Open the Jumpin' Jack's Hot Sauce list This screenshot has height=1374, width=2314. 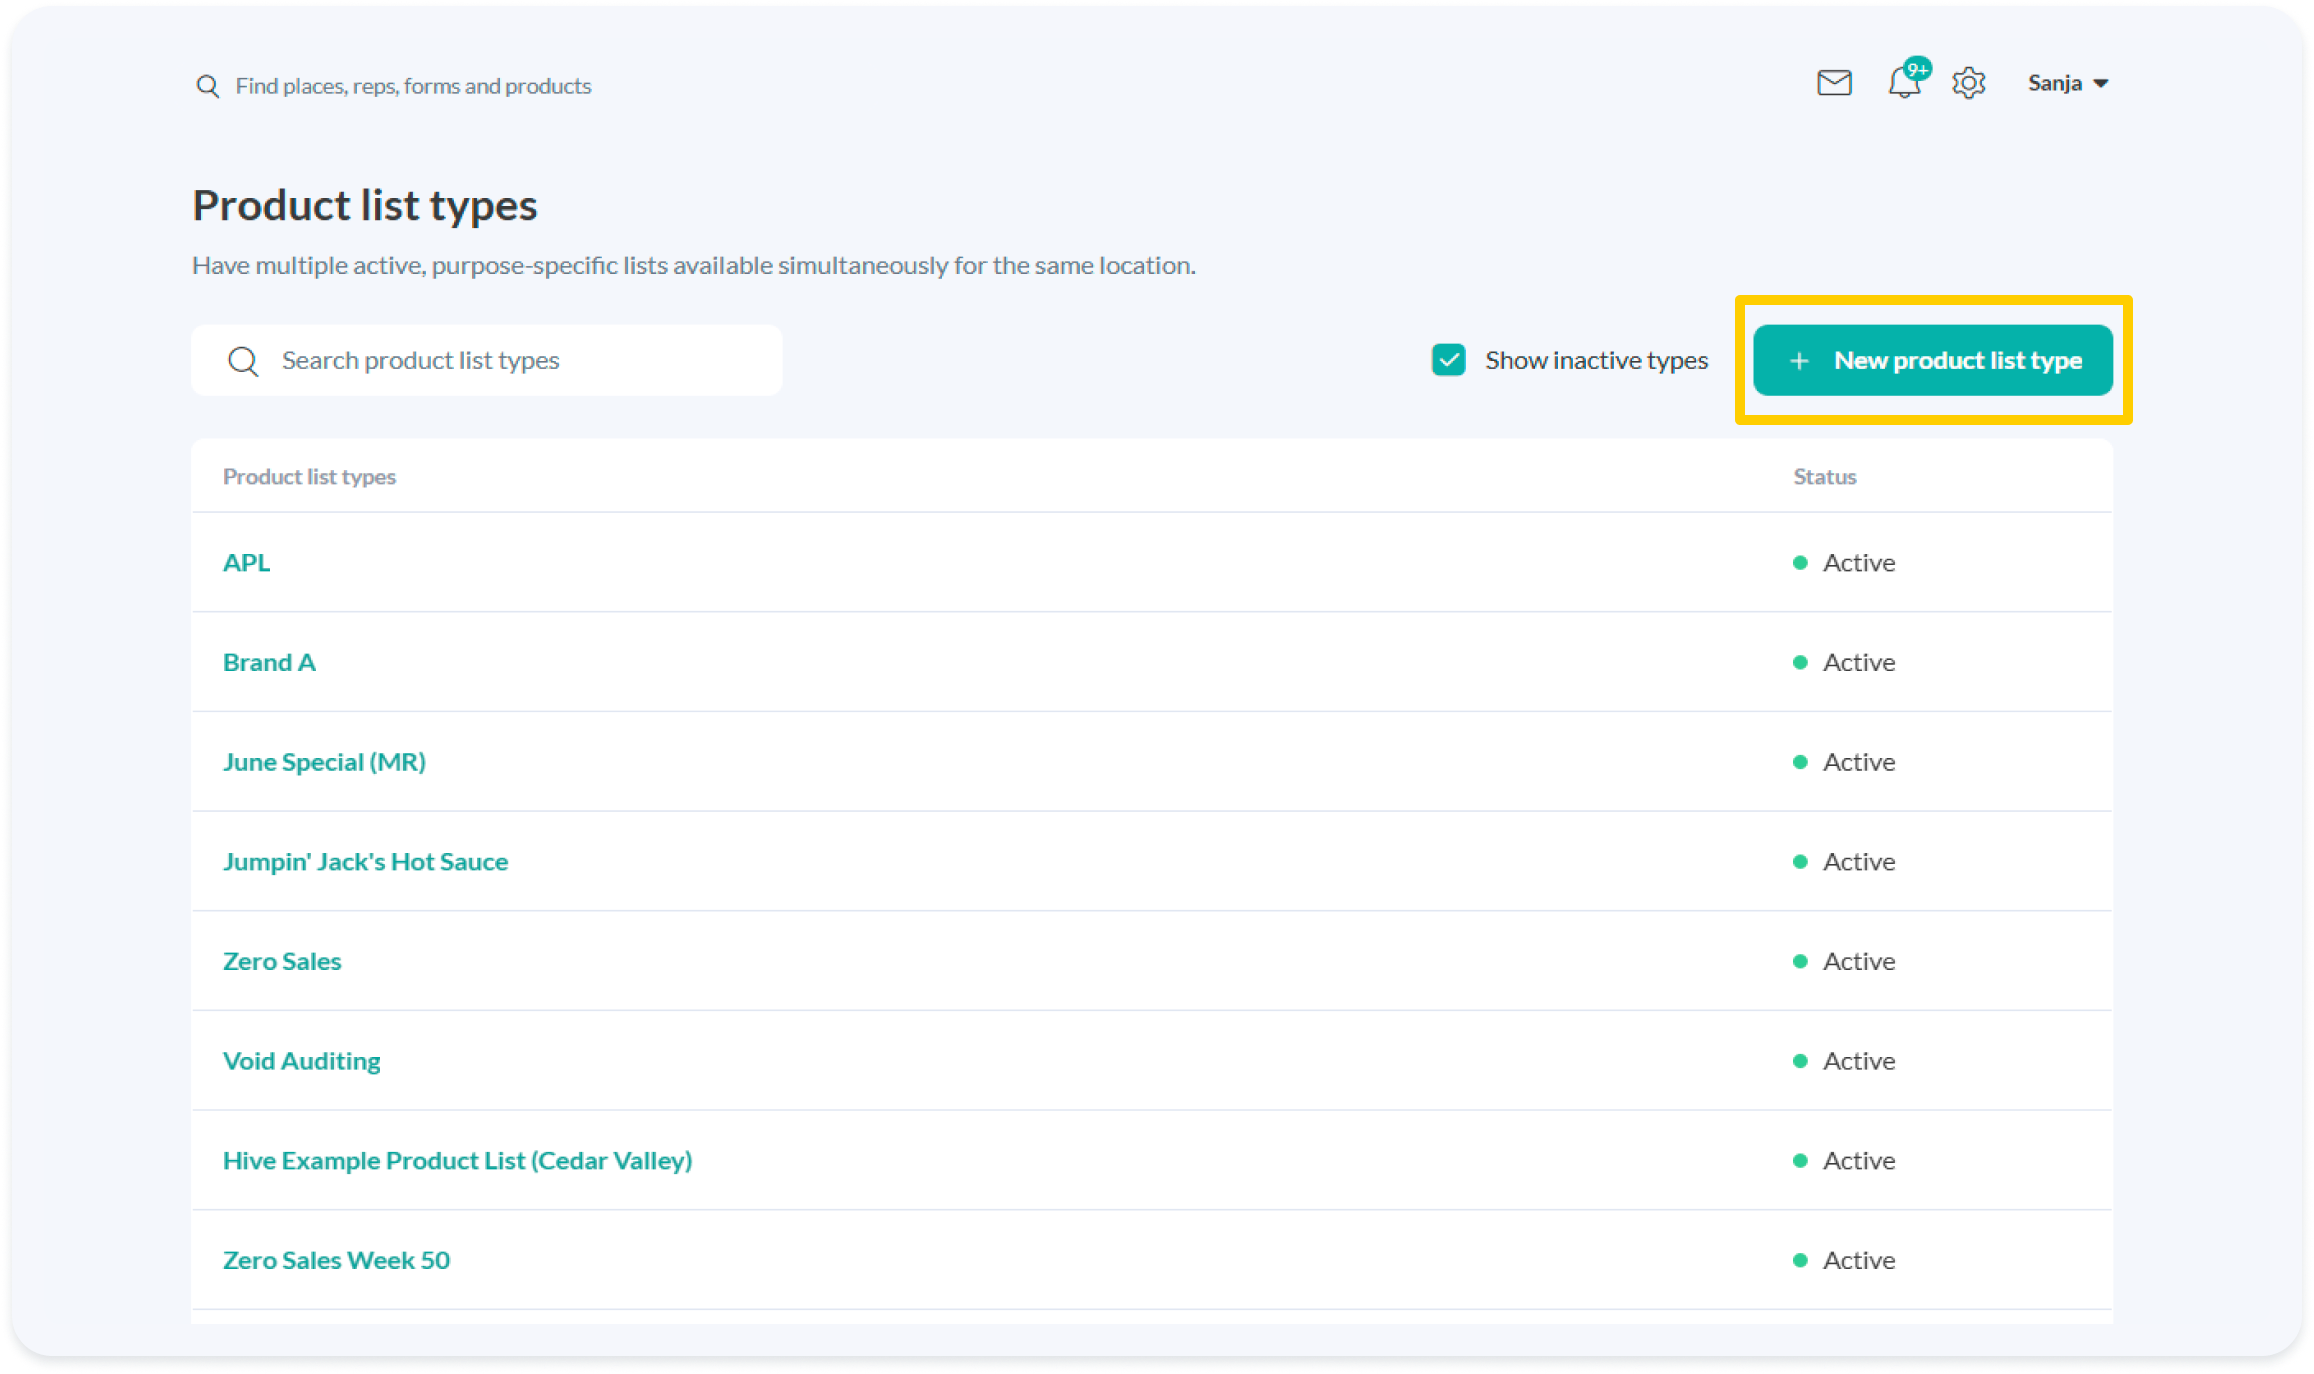(x=365, y=861)
